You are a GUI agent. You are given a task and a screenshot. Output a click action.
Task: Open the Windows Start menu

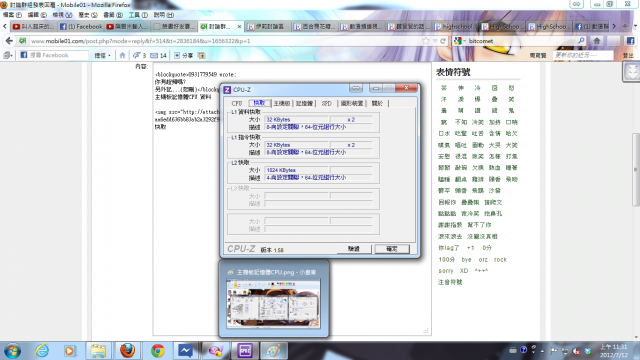(12, 351)
